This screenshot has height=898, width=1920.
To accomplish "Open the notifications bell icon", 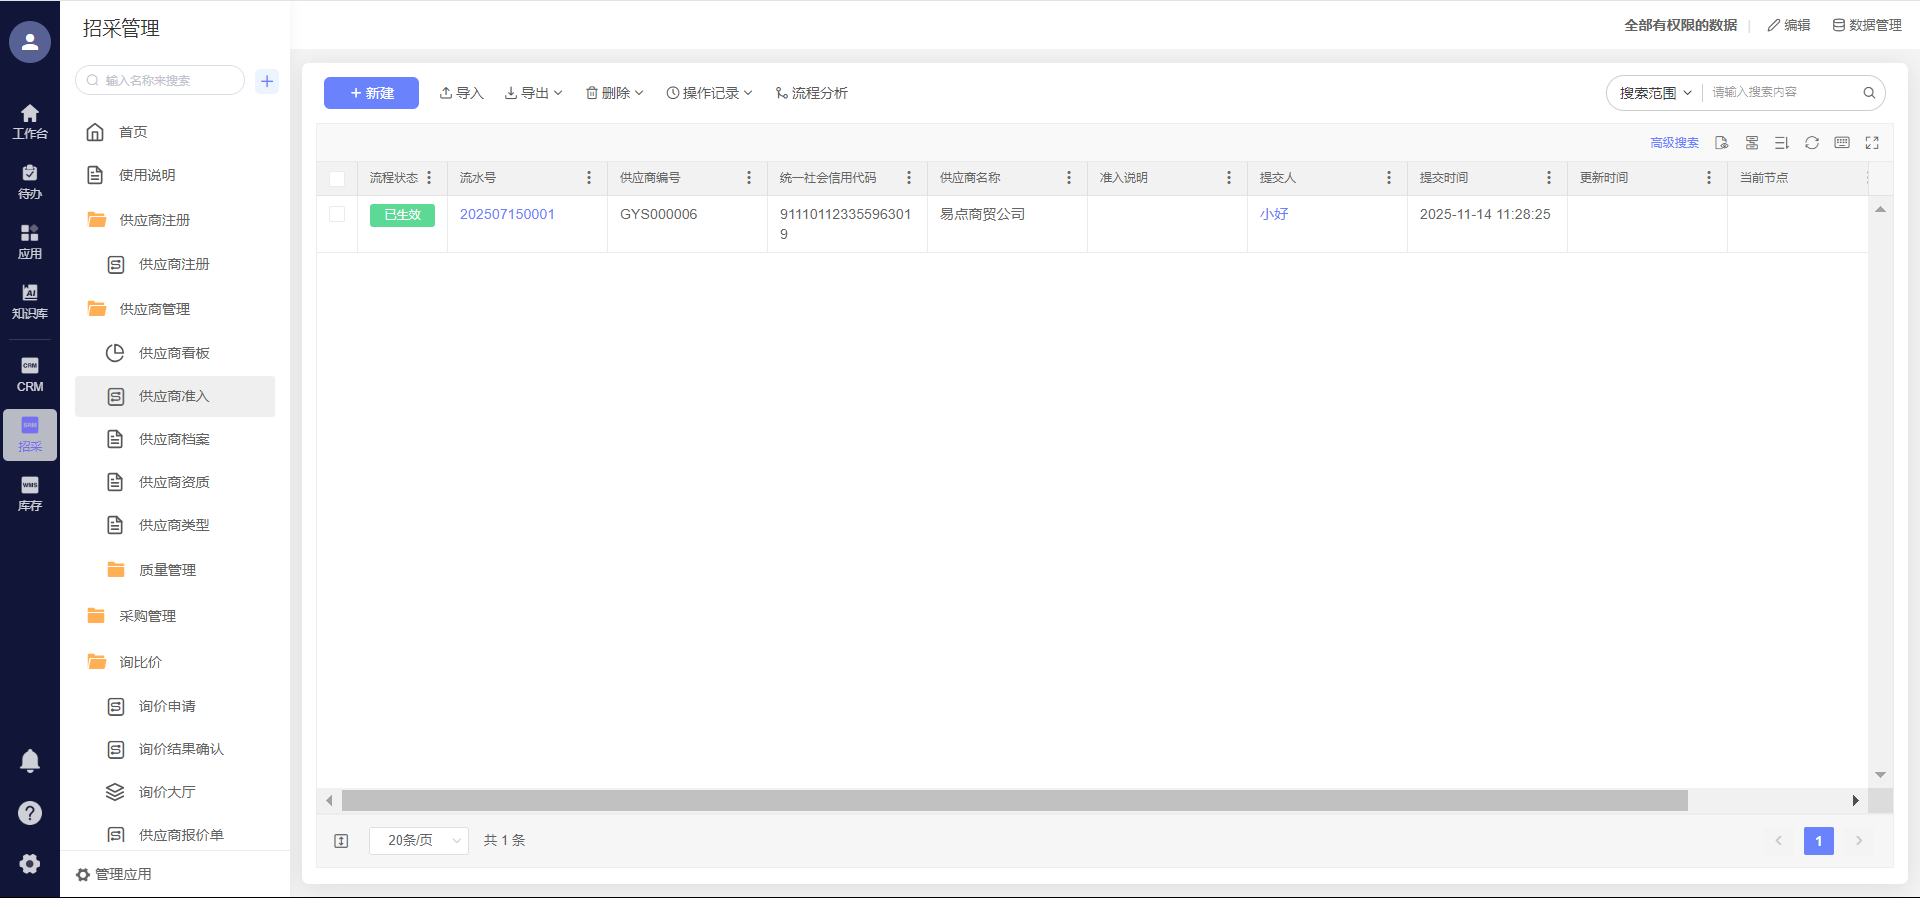I will click(30, 761).
